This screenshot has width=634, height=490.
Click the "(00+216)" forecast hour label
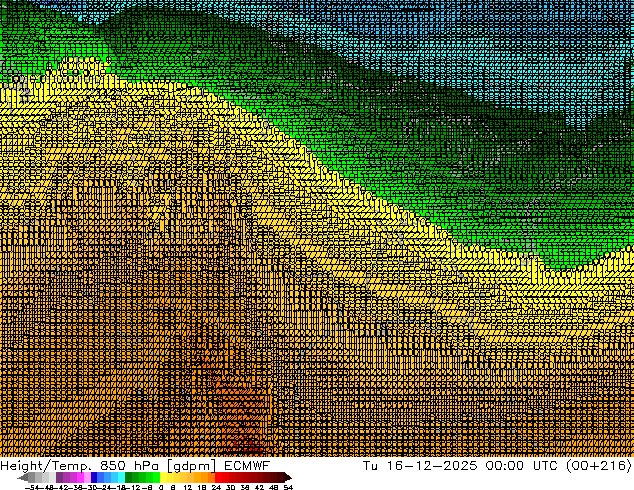(x=600, y=466)
